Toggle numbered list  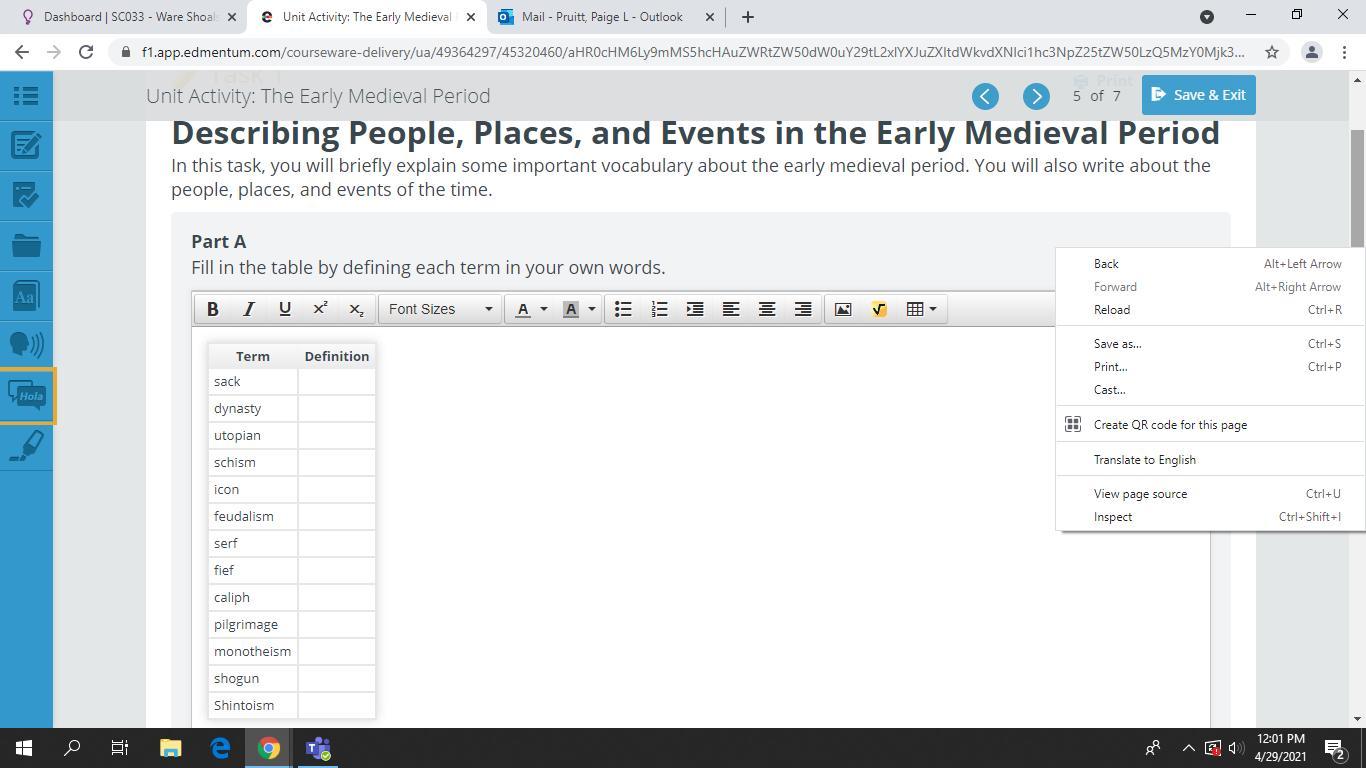tap(659, 309)
